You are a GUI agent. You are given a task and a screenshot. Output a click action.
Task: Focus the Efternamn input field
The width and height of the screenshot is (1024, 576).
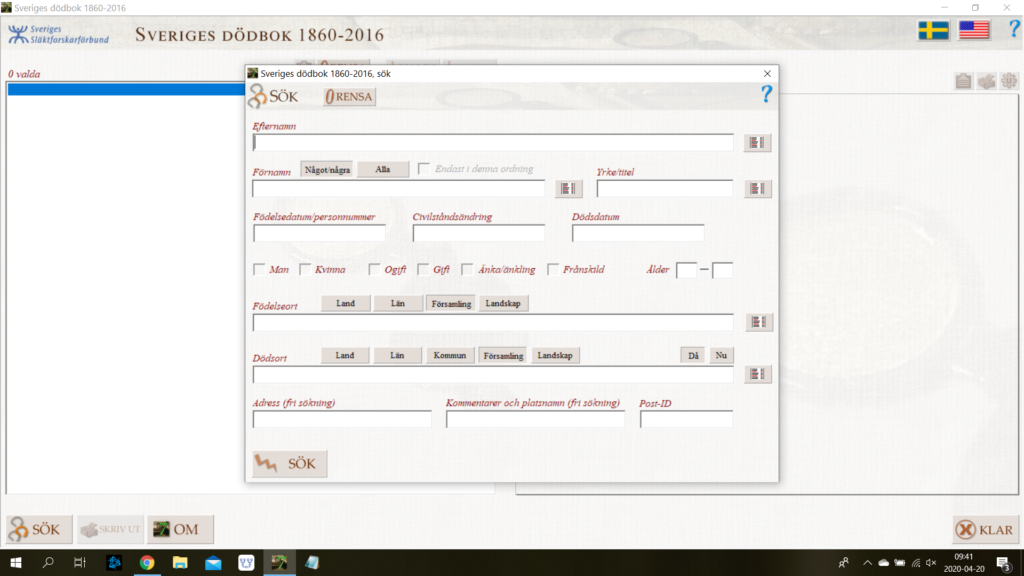click(x=493, y=142)
